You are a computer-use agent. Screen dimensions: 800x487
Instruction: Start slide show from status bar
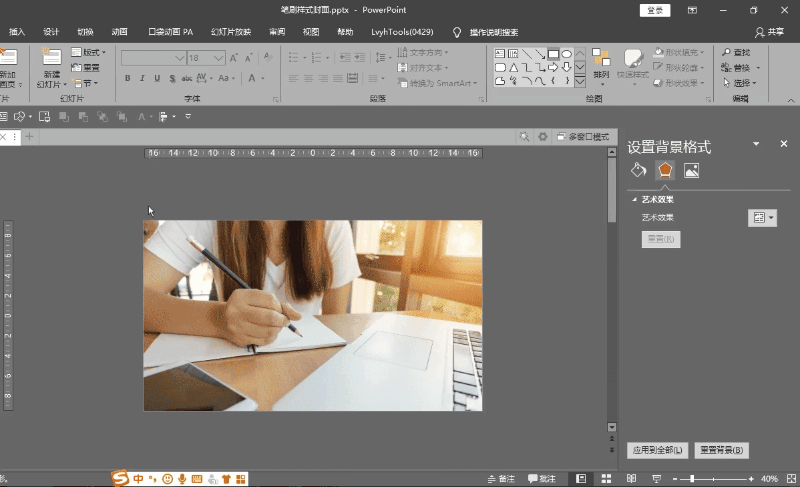click(656, 478)
